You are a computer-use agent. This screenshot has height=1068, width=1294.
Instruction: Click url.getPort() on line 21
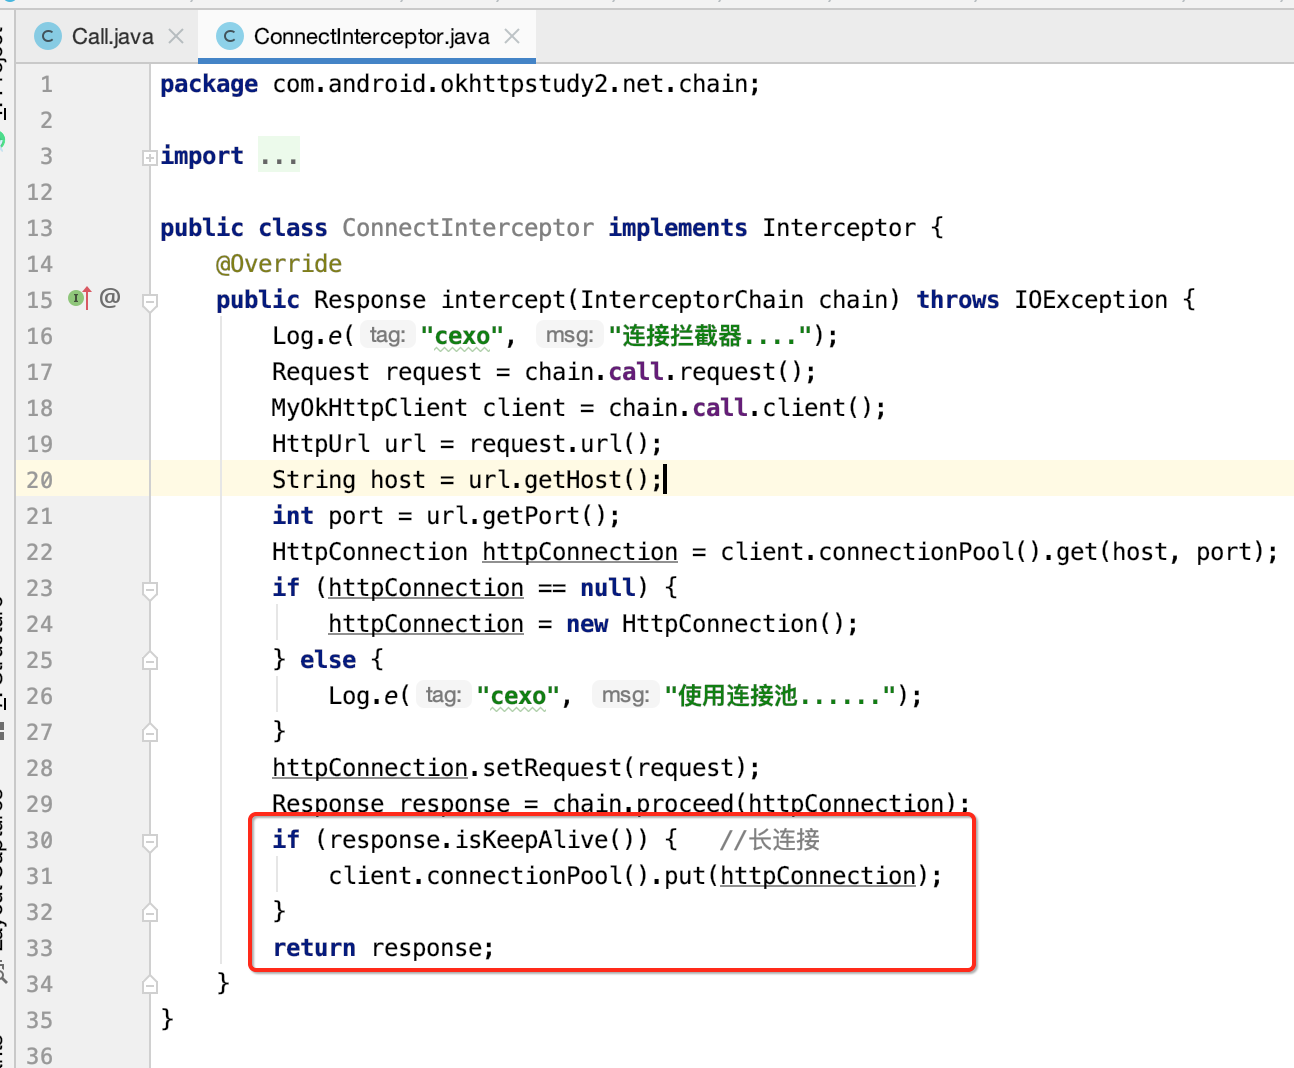516,516
